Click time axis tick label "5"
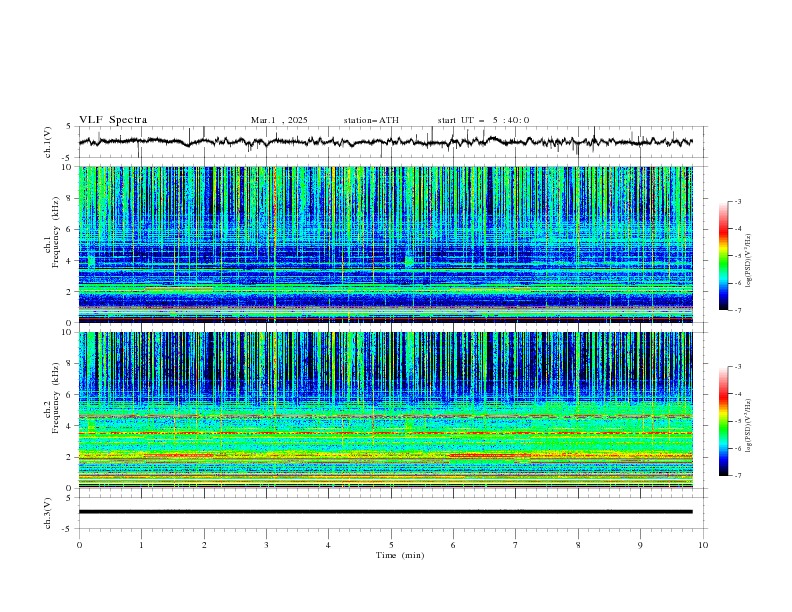Screen dimensions: 792x612 [391, 545]
